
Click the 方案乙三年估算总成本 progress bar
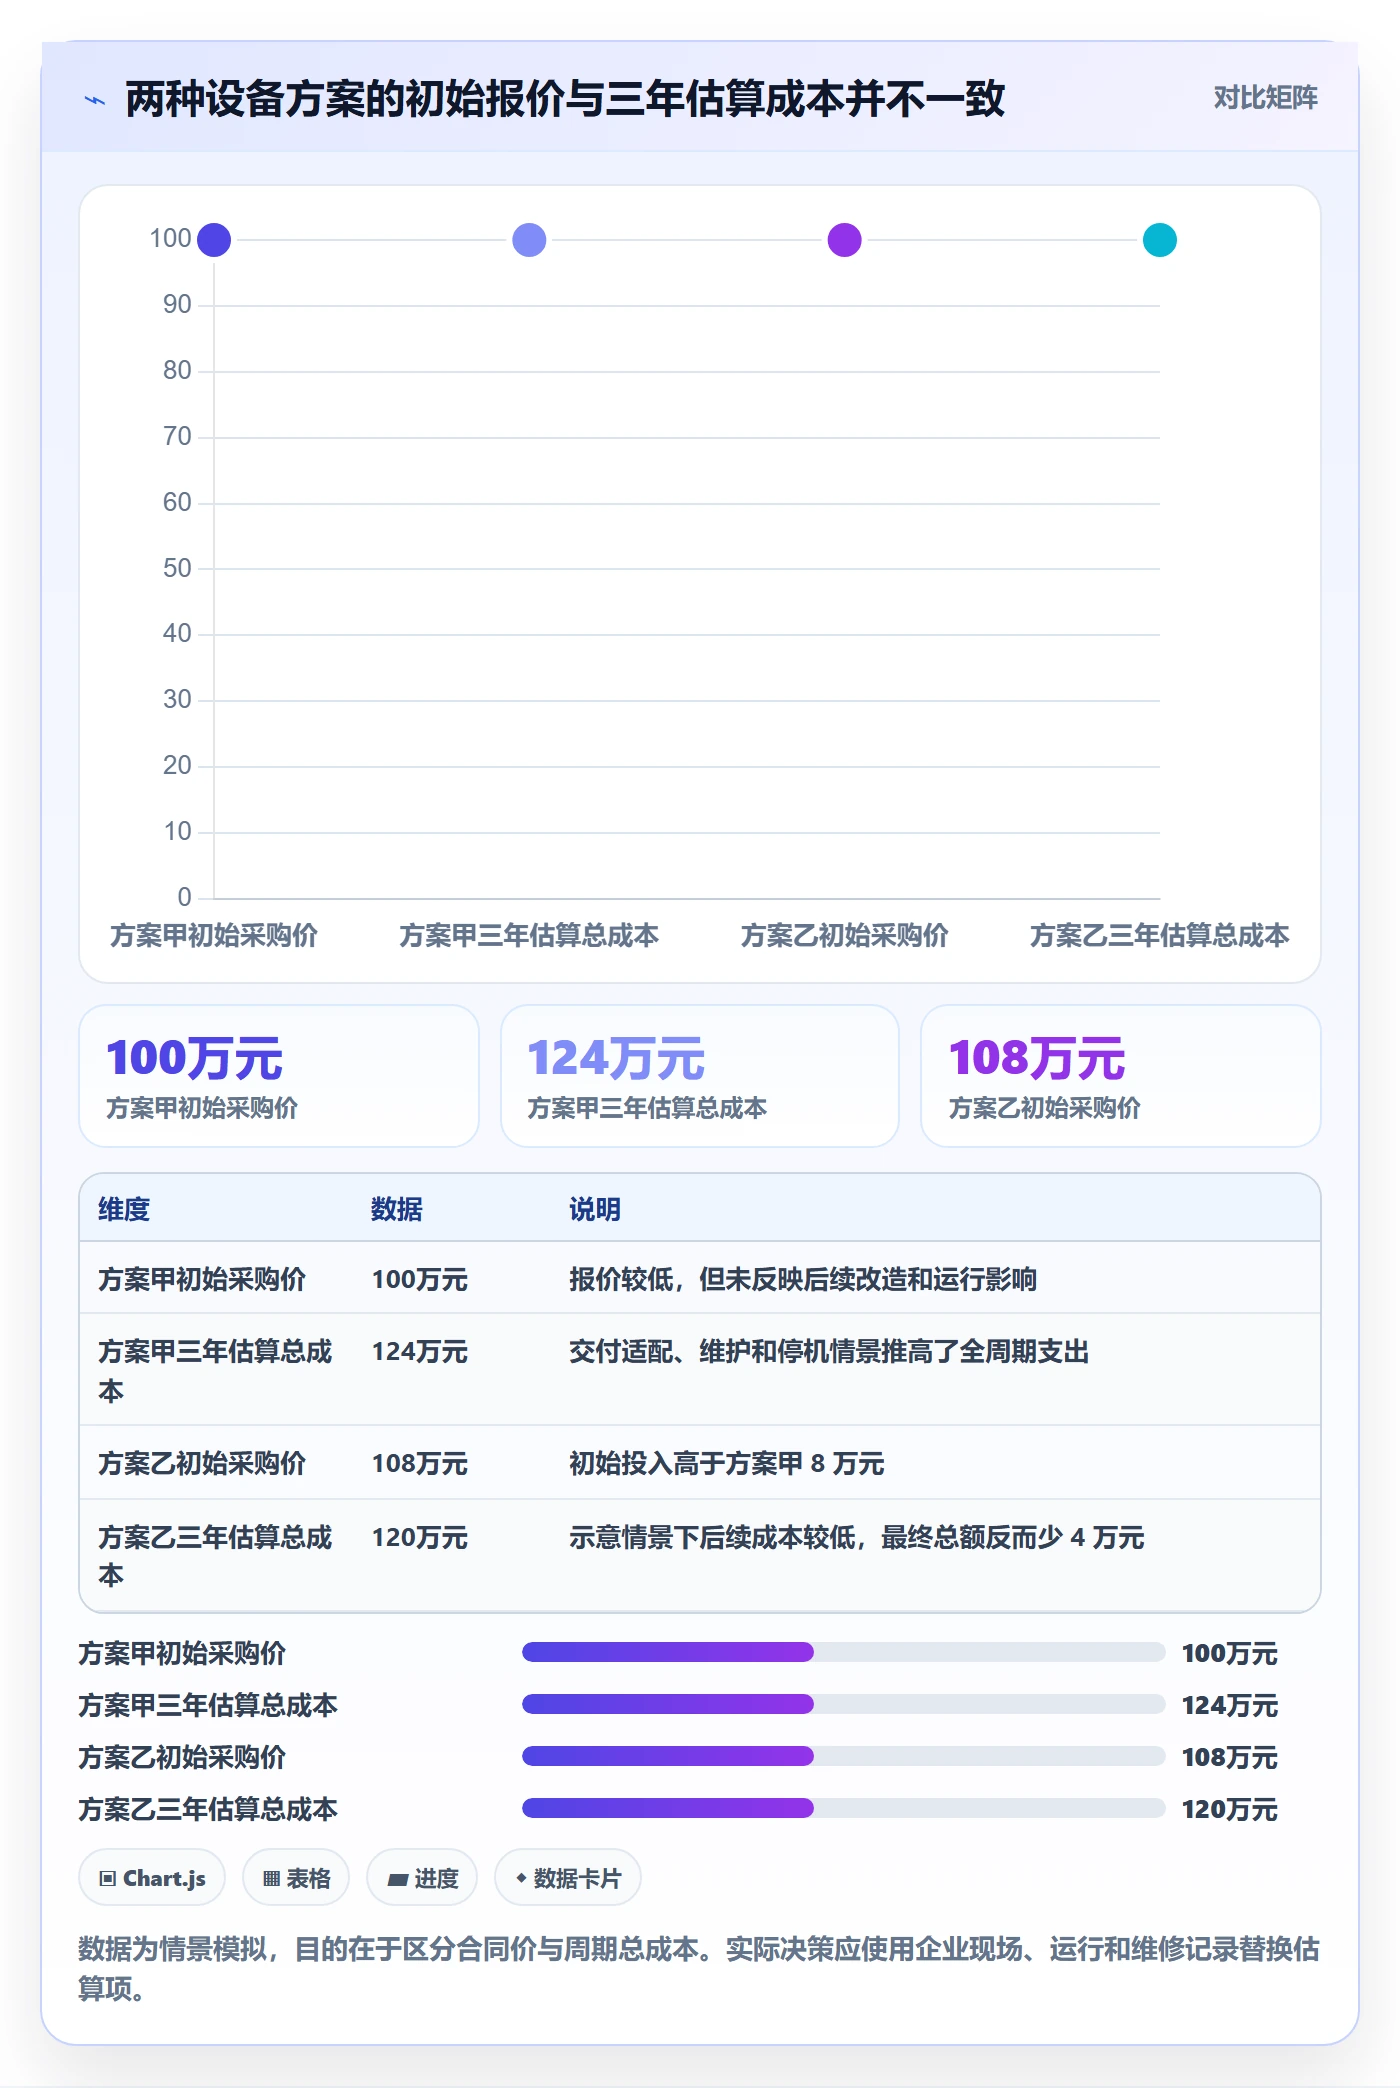pyautogui.click(x=843, y=1808)
